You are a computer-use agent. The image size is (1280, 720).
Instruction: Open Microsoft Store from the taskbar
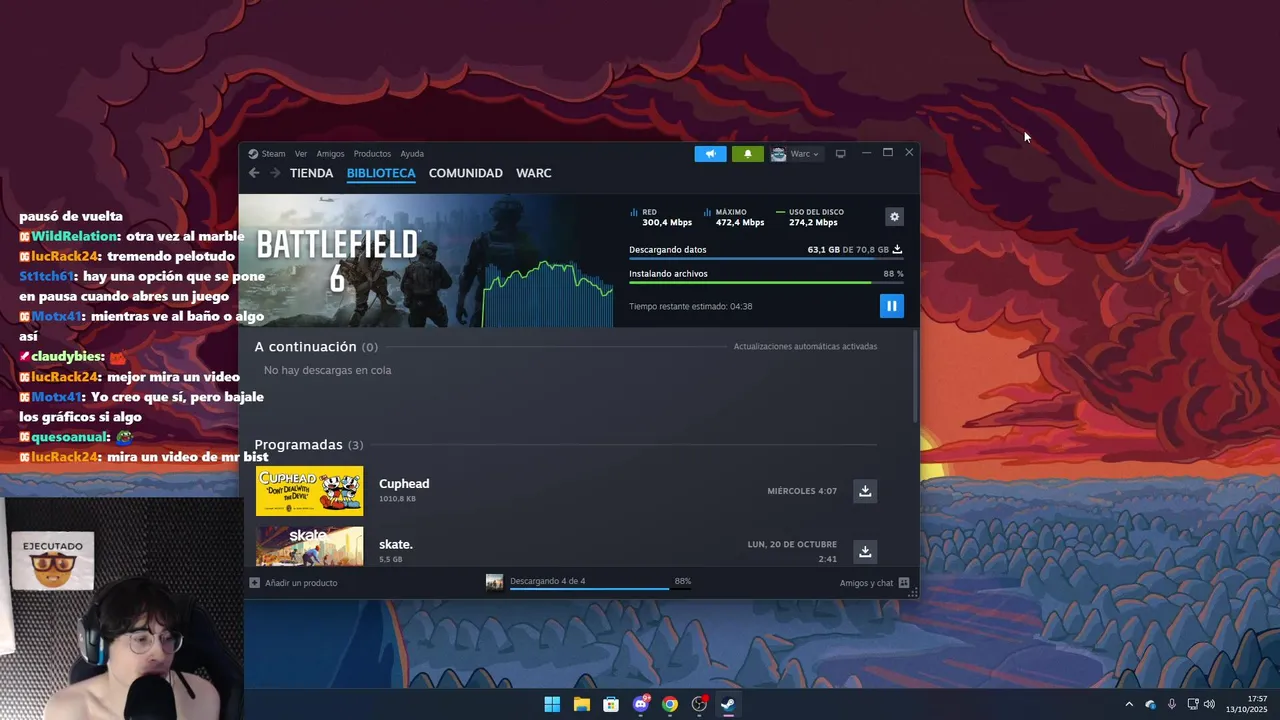[x=611, y=704]
